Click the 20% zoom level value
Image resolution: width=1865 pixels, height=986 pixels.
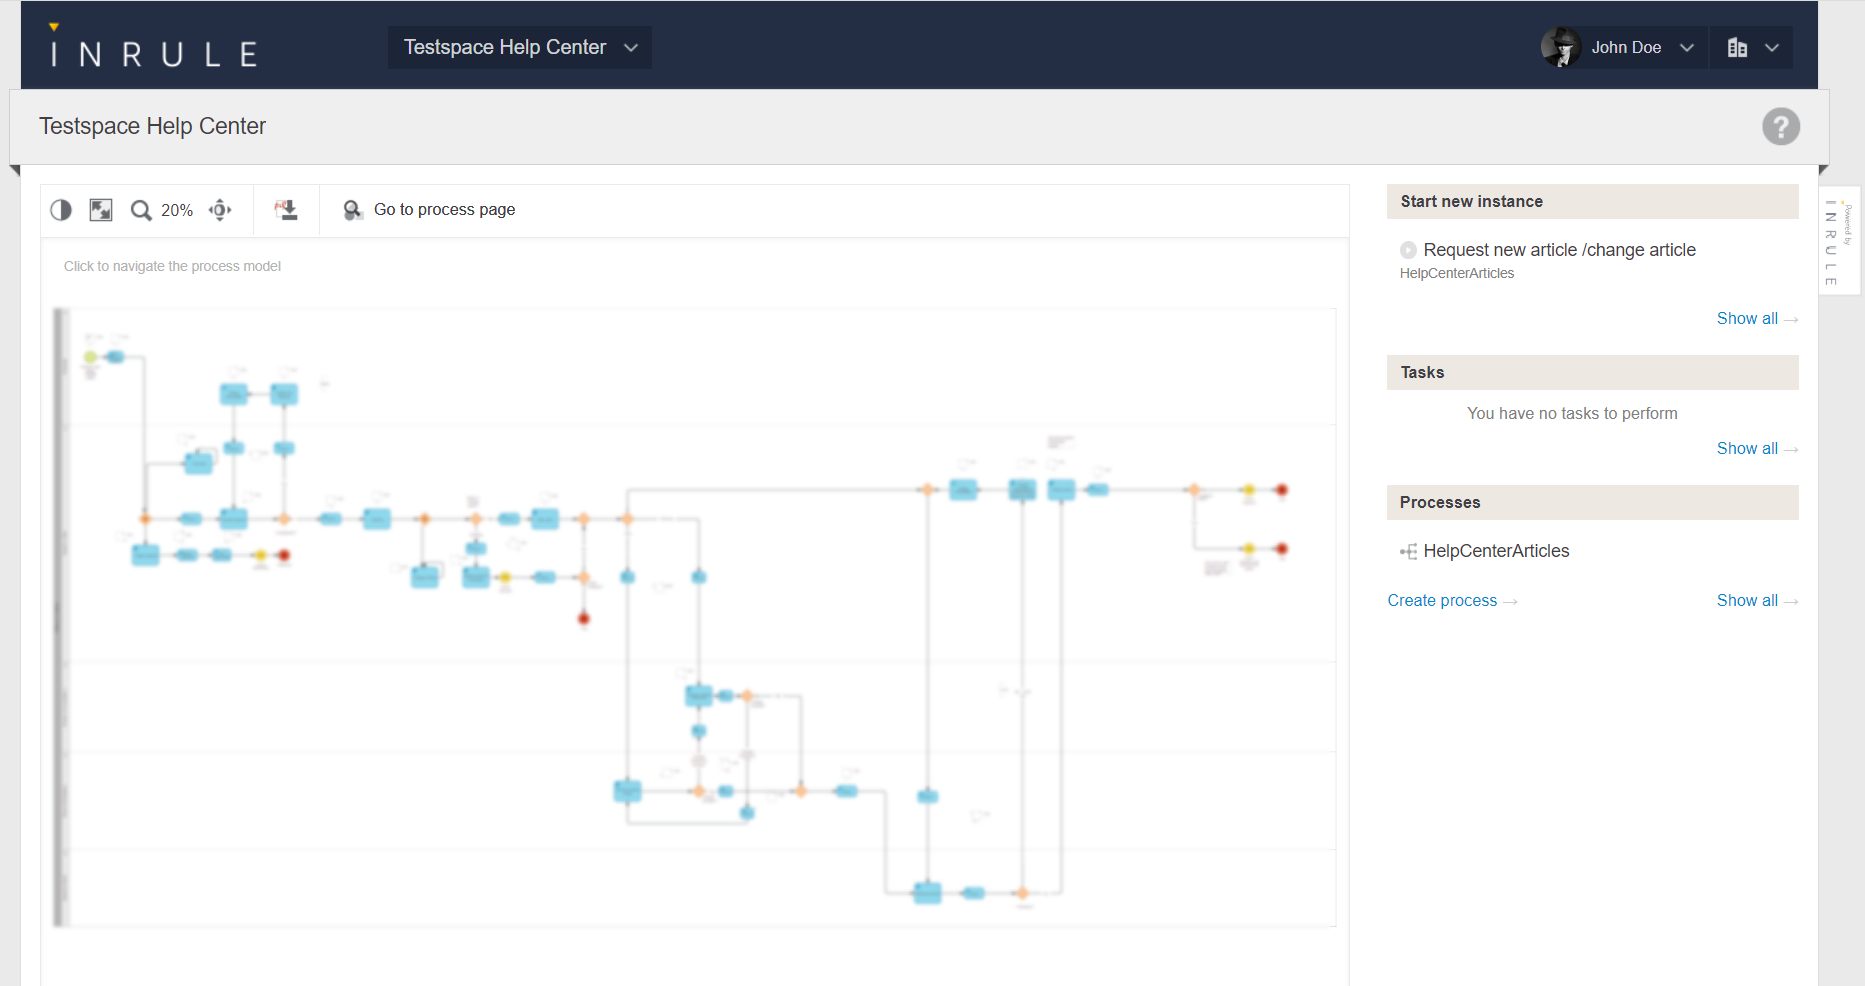coord(177,211)
